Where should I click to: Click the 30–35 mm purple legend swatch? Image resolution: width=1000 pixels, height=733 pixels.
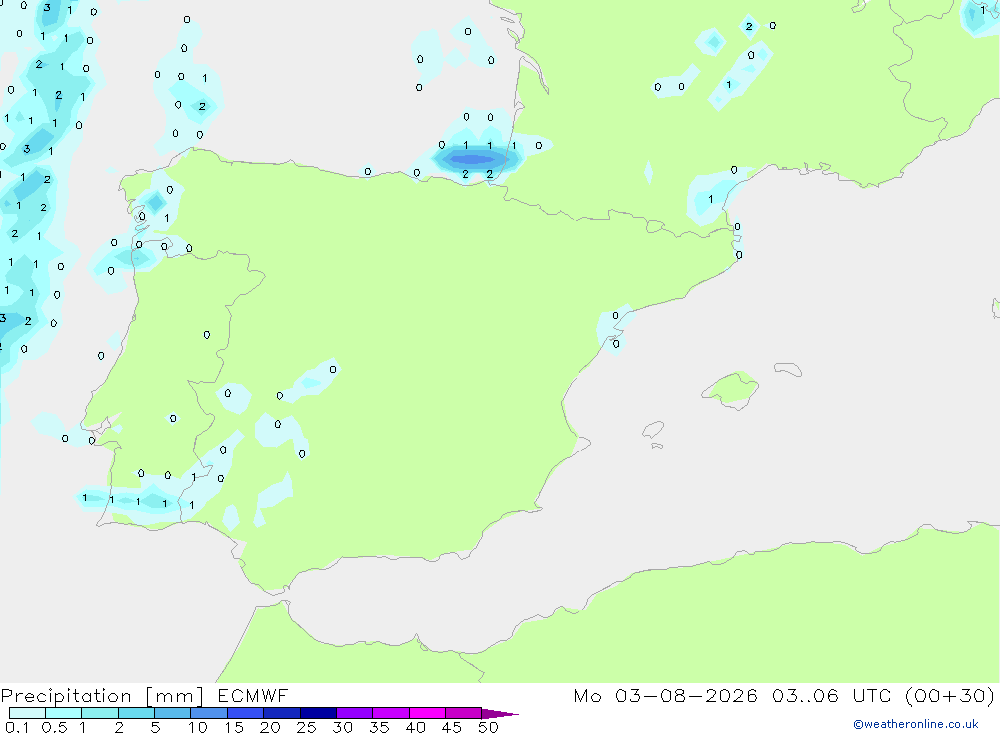354,713
